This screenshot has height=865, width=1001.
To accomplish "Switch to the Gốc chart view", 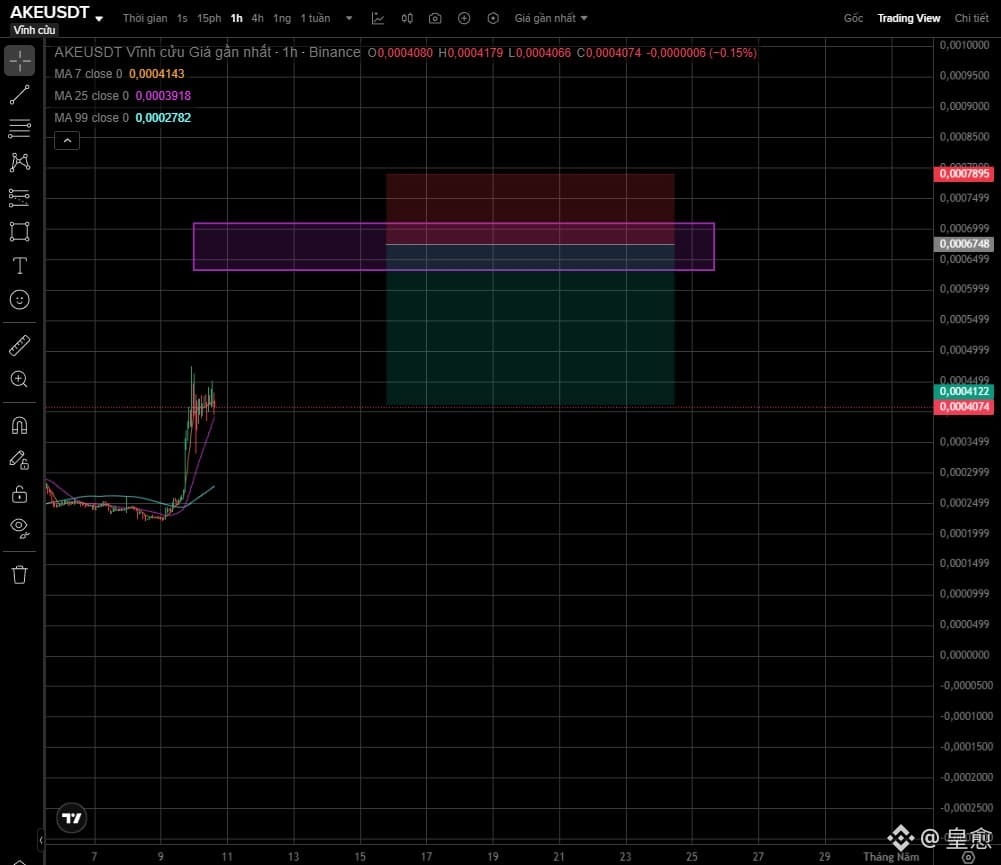I will click(x=853, y=19).
